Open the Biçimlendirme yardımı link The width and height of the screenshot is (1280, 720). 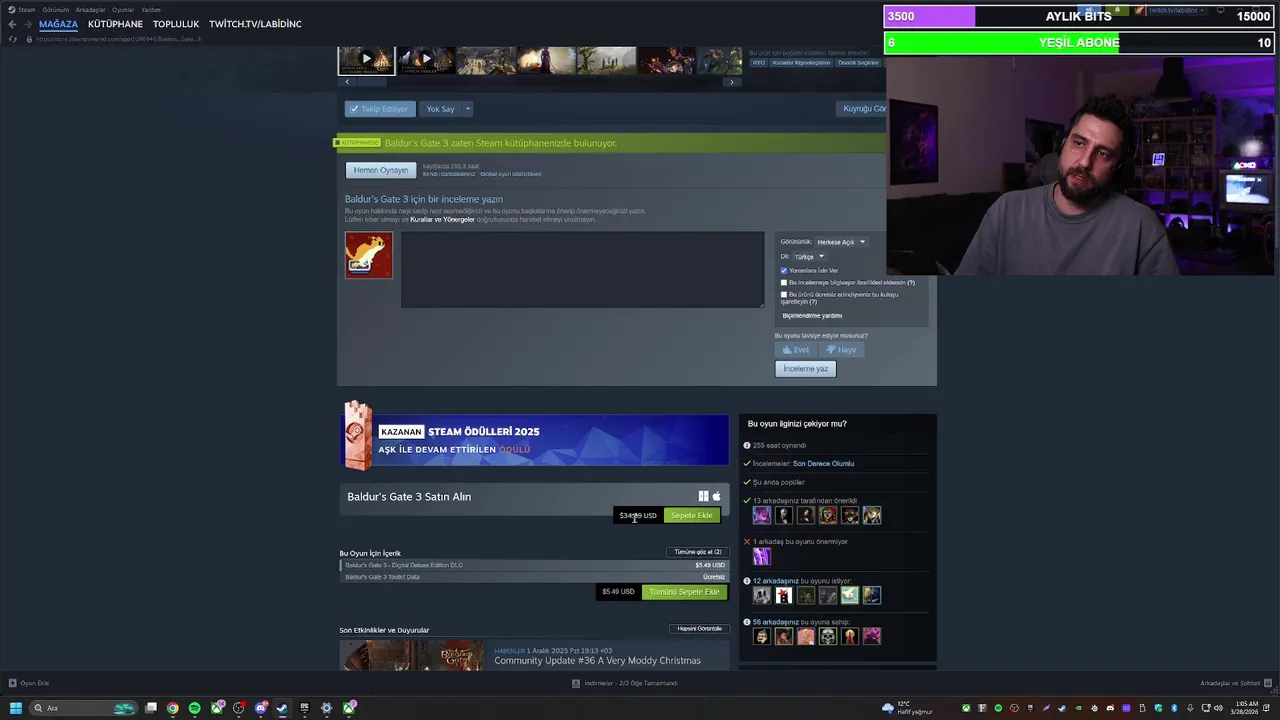pos(812,316)
